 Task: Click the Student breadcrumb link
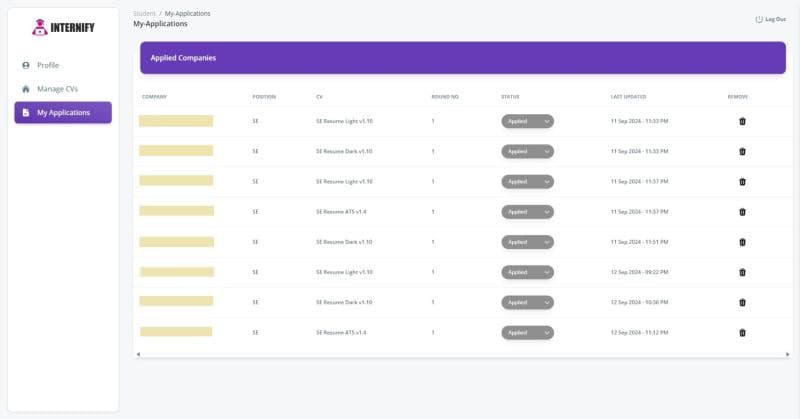(144, 13)
